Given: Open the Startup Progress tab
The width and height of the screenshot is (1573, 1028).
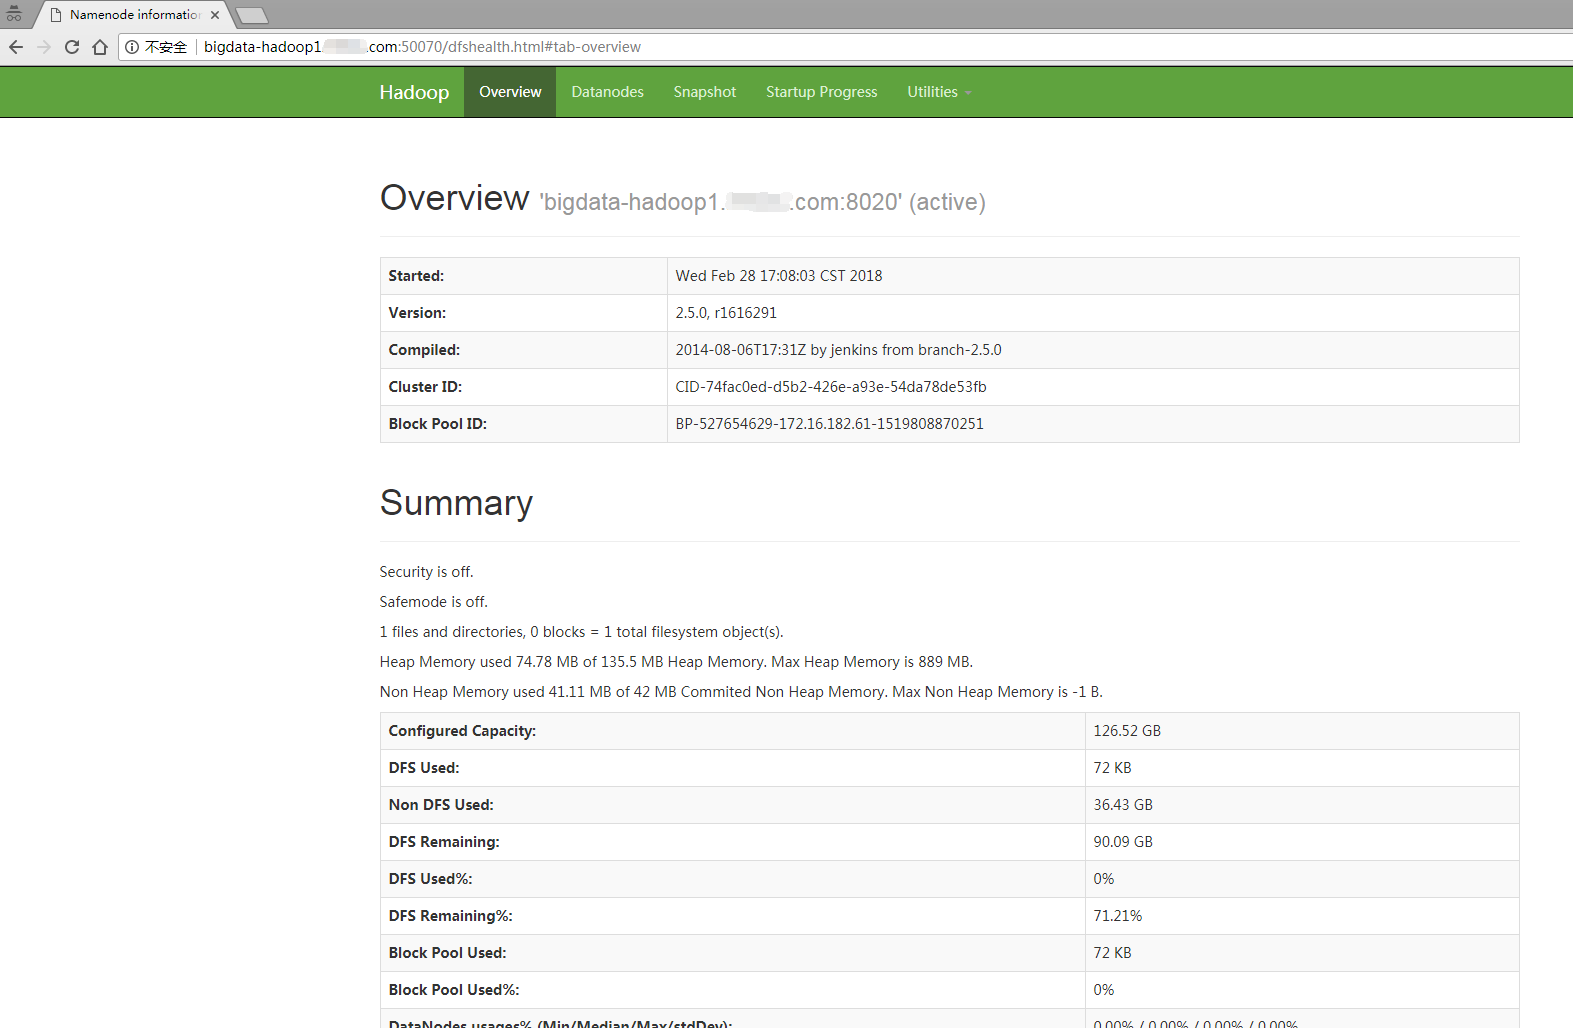Looking at the screenshot, I should [822, 92].
